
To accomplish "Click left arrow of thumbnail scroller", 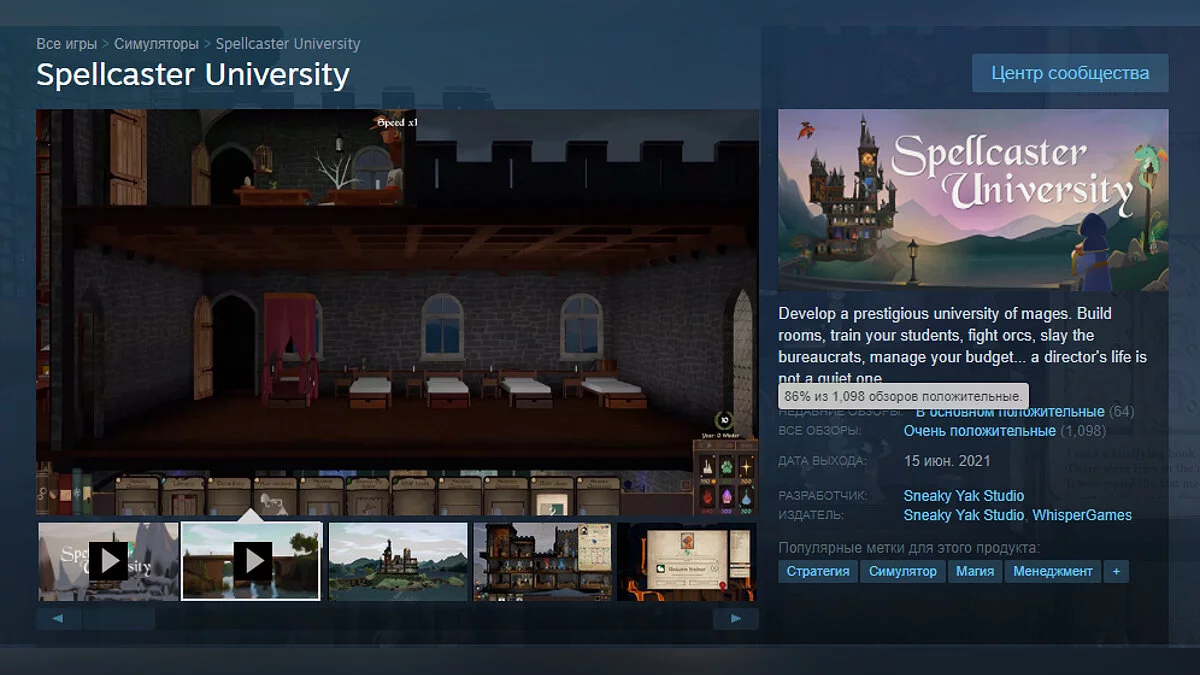I will tap(58, 619).
